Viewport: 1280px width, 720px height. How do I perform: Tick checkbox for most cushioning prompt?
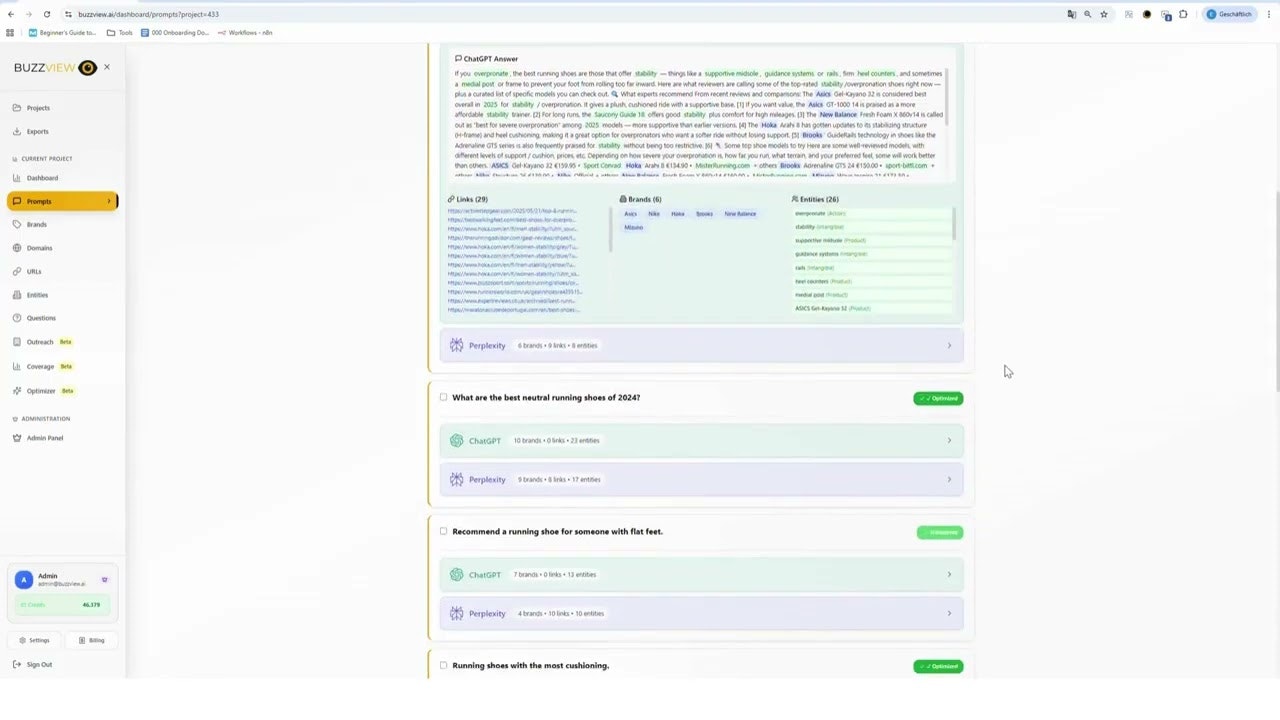point(443,665)
